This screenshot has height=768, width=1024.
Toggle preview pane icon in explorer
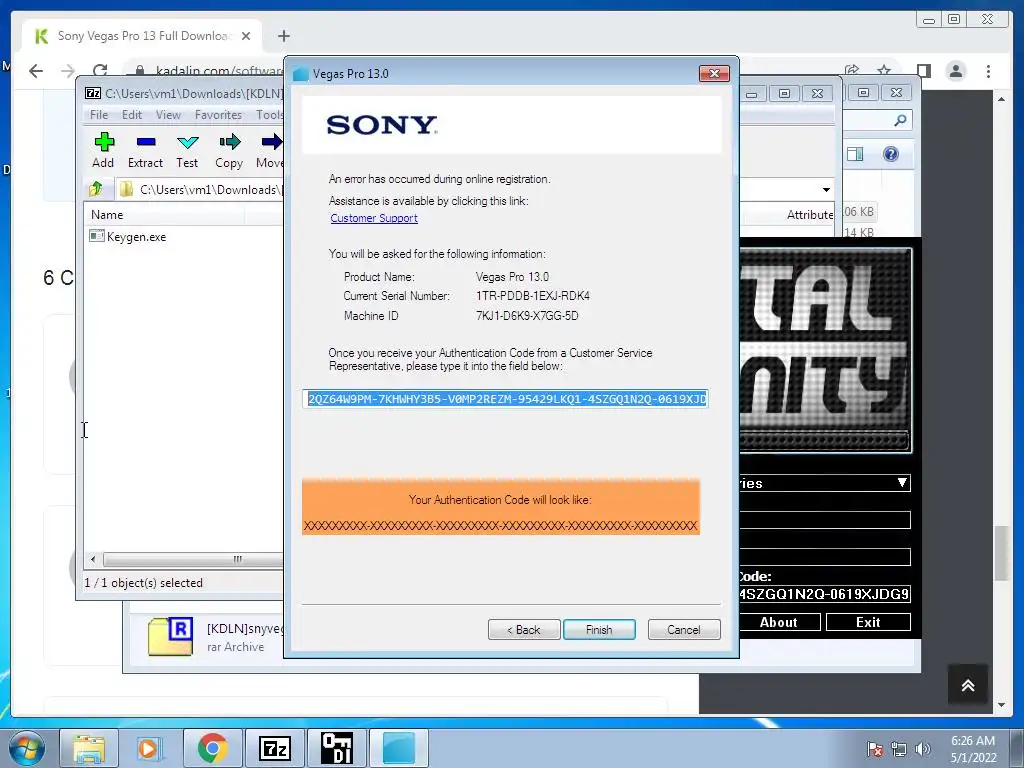click(x=855, y=154)
